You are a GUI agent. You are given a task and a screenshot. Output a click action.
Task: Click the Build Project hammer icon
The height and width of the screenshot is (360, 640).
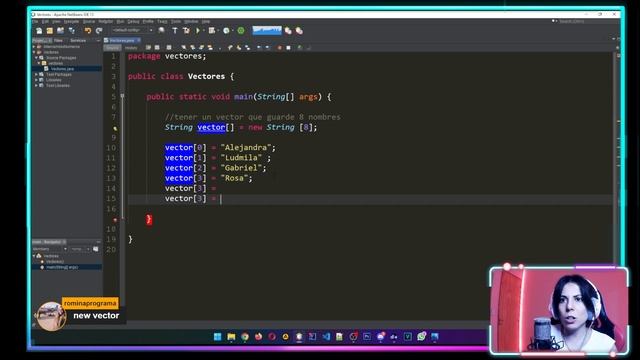point(175,31)
